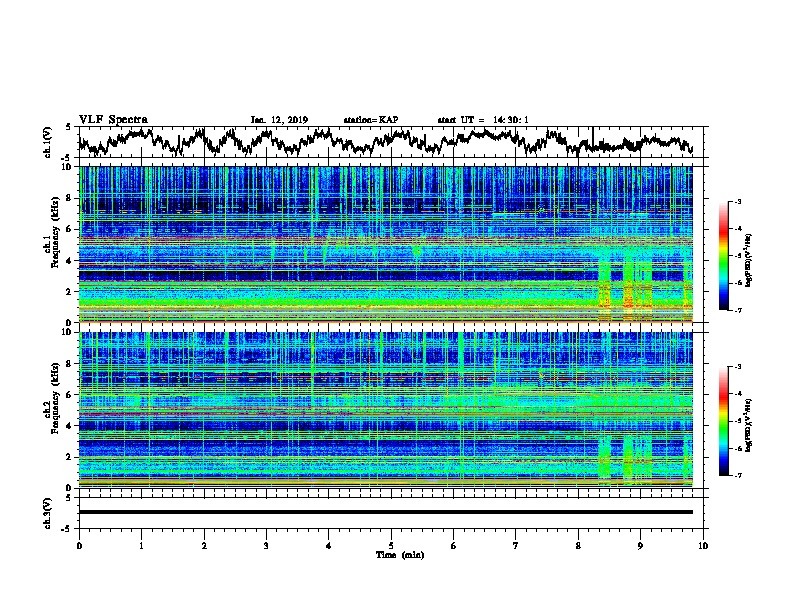Click time axis tick label "1"
The width and height of the screenshot is (792, 612).
[x=141, y=545]
